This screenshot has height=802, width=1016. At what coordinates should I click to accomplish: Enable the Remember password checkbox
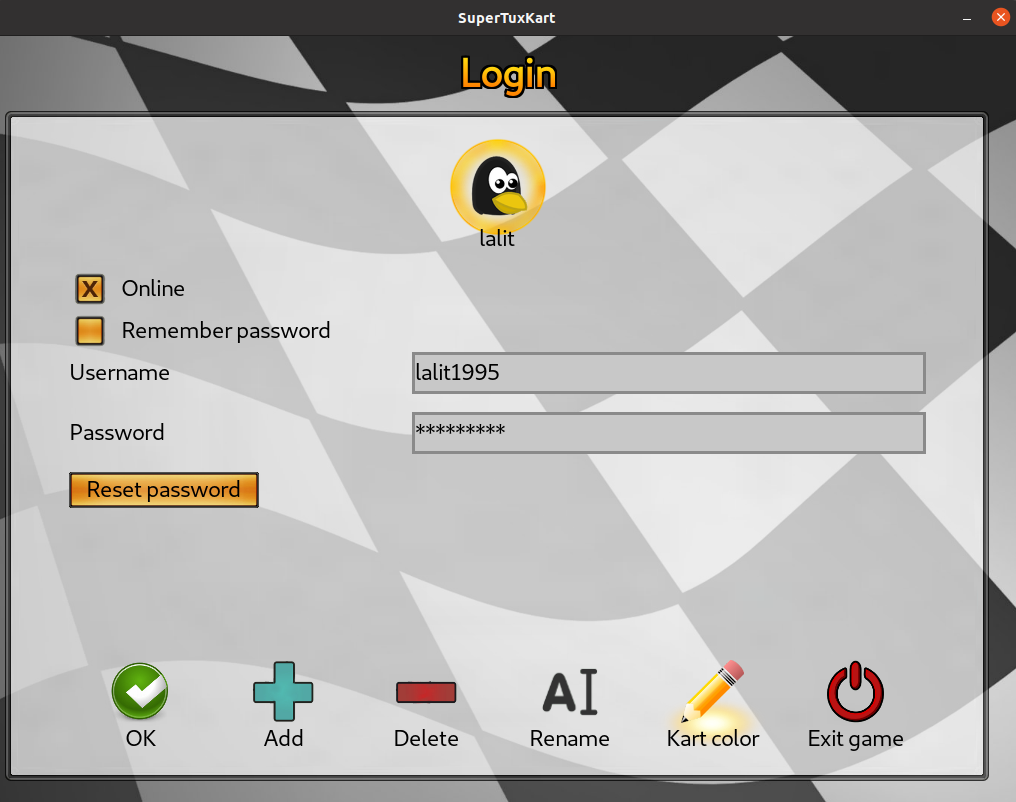[90, 331]
